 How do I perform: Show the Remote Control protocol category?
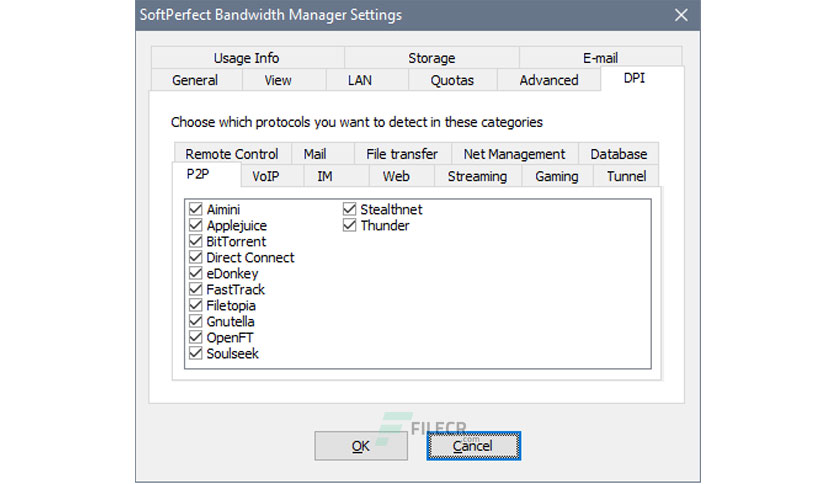(x=232, y=154)
